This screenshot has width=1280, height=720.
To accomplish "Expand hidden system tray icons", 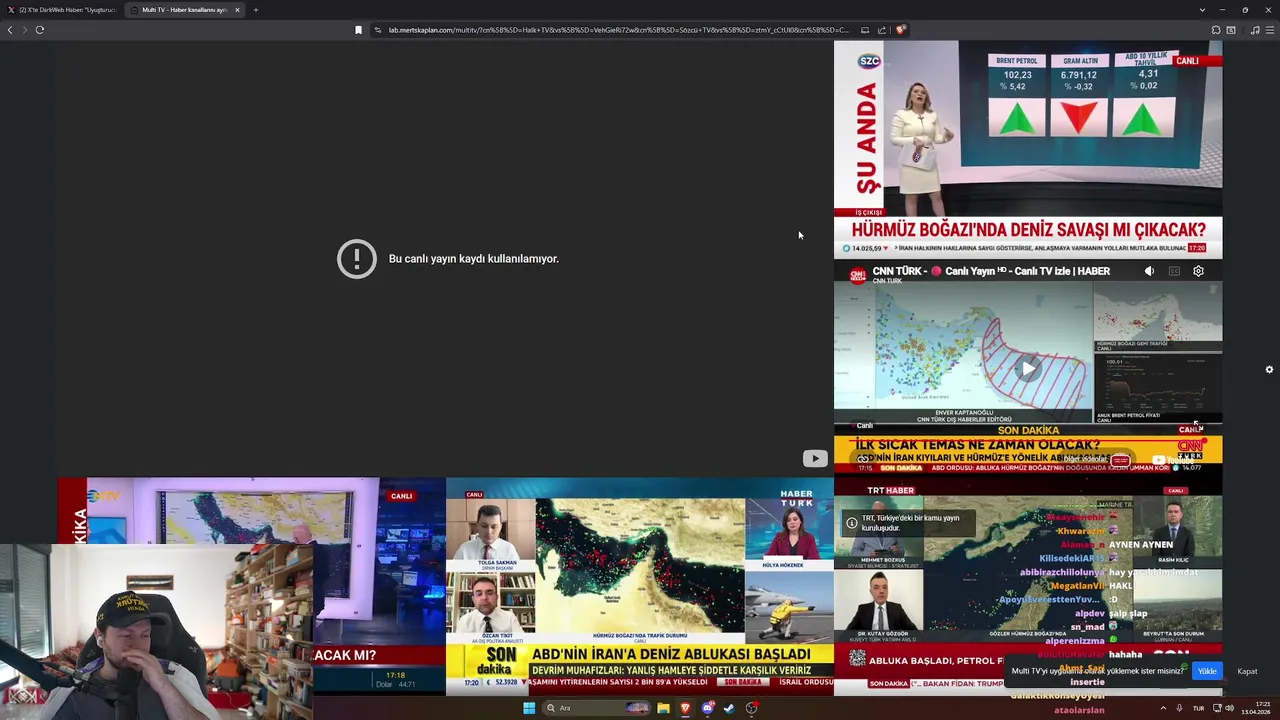I will (1162, 708).
